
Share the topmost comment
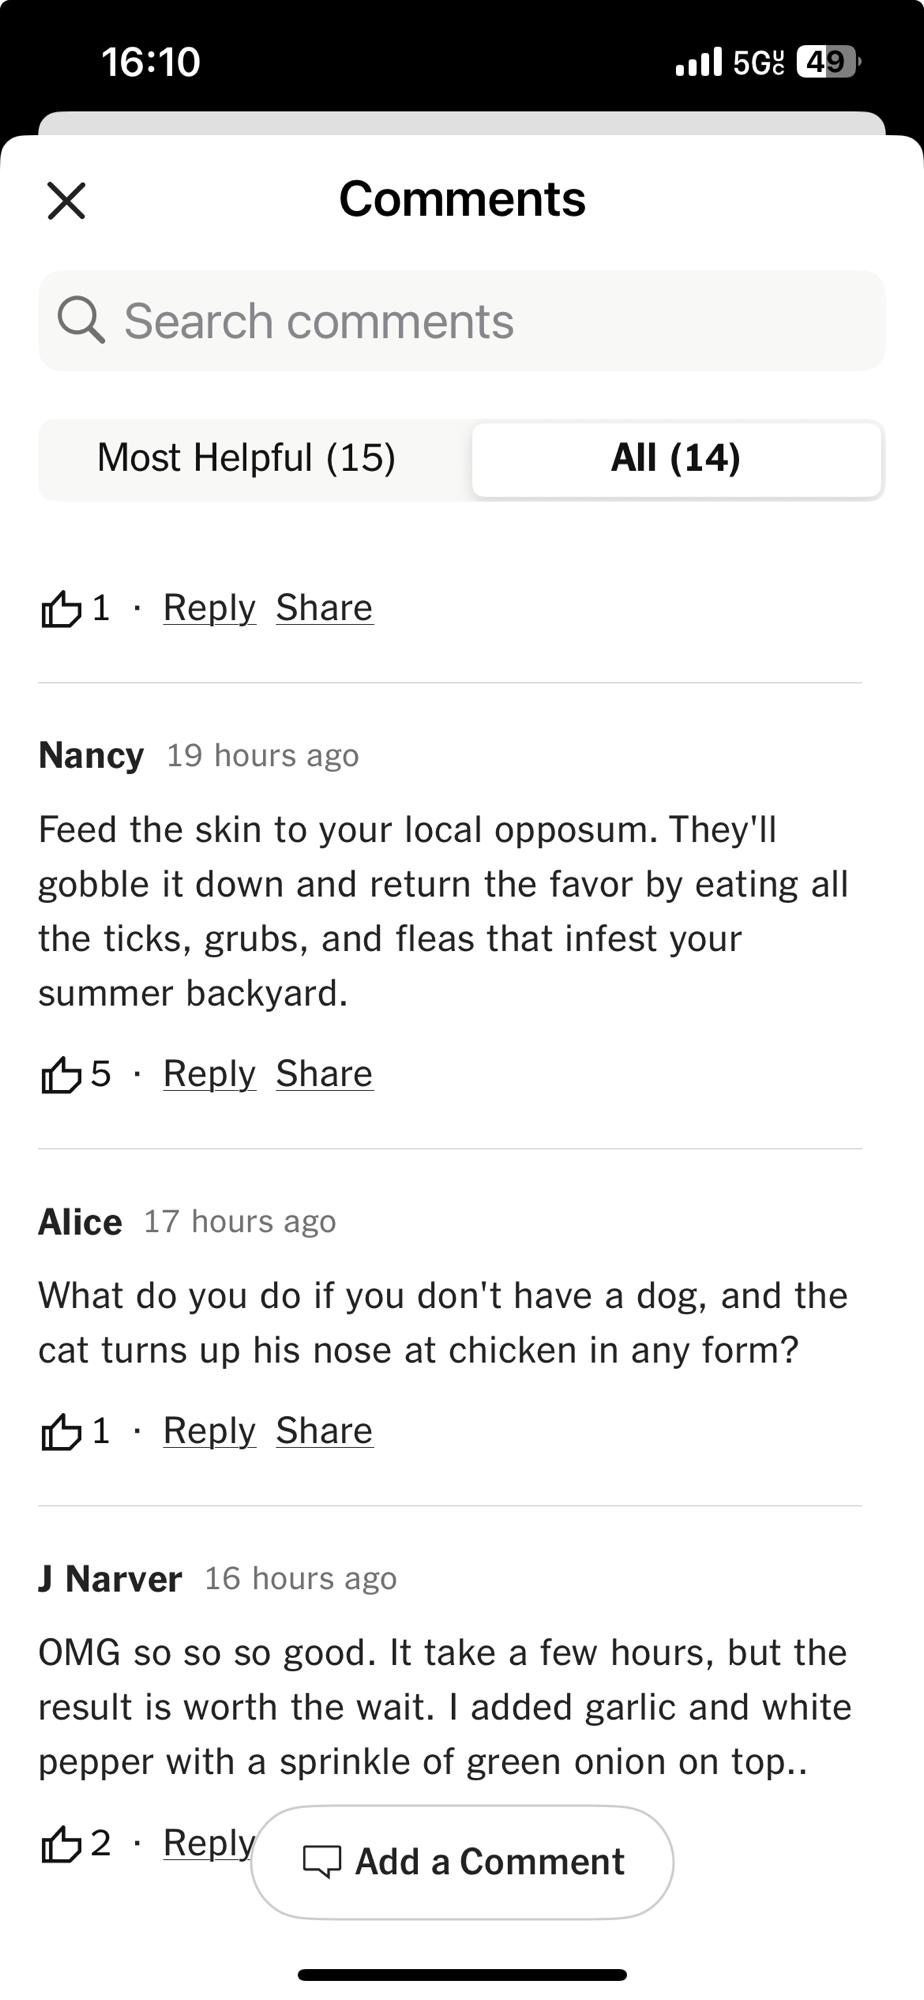(x=324, y=608)
